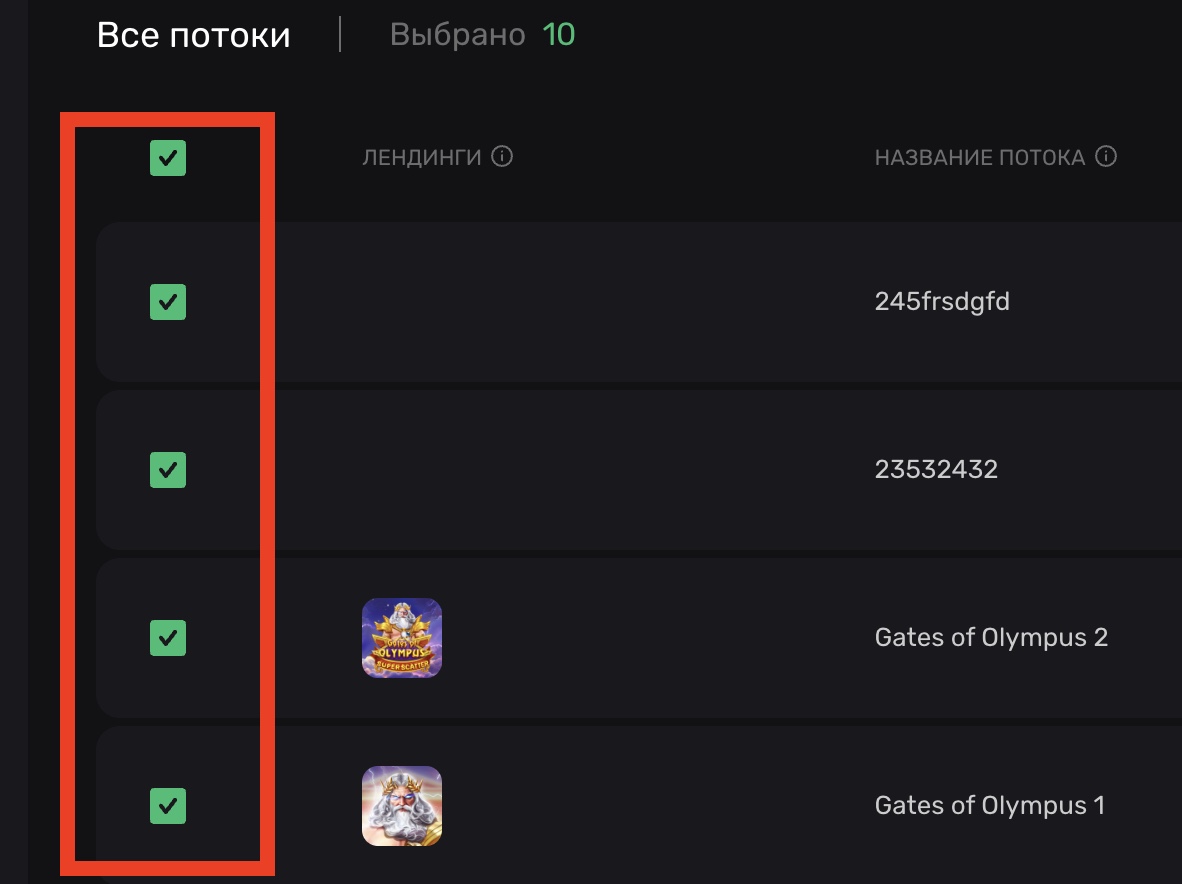Click the Gates of Olympus 2 landing icon
The width and height of the screenshot is (1182, 884).
click(402, 638)
